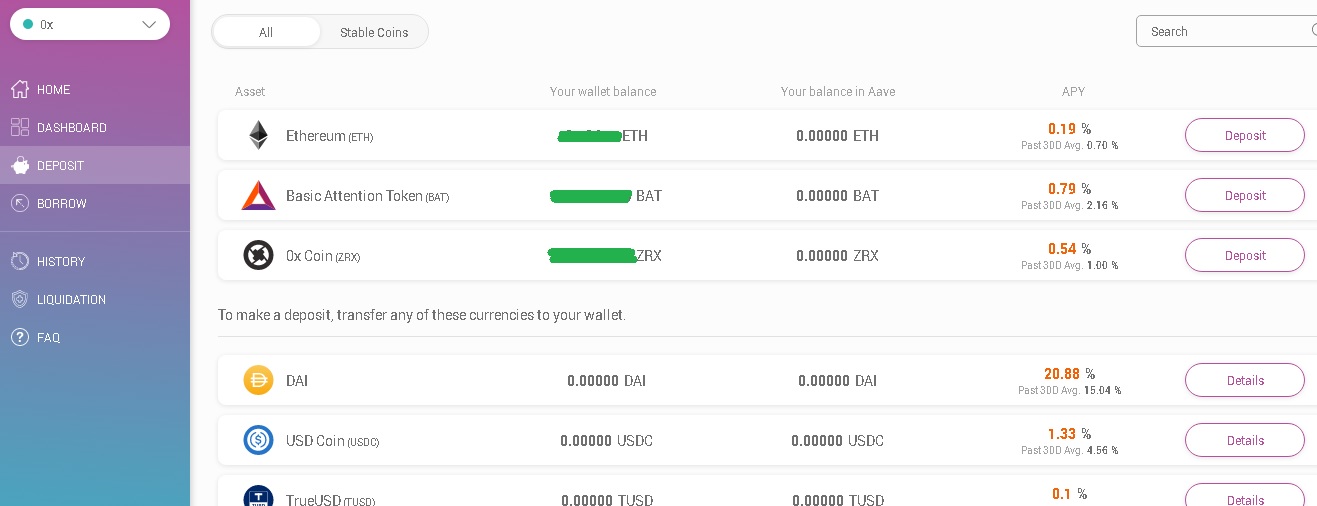Screen dimensions: 1317x506
Task: Click the 0.00000 TUSD wallet balance
Action: coord(606,499)
